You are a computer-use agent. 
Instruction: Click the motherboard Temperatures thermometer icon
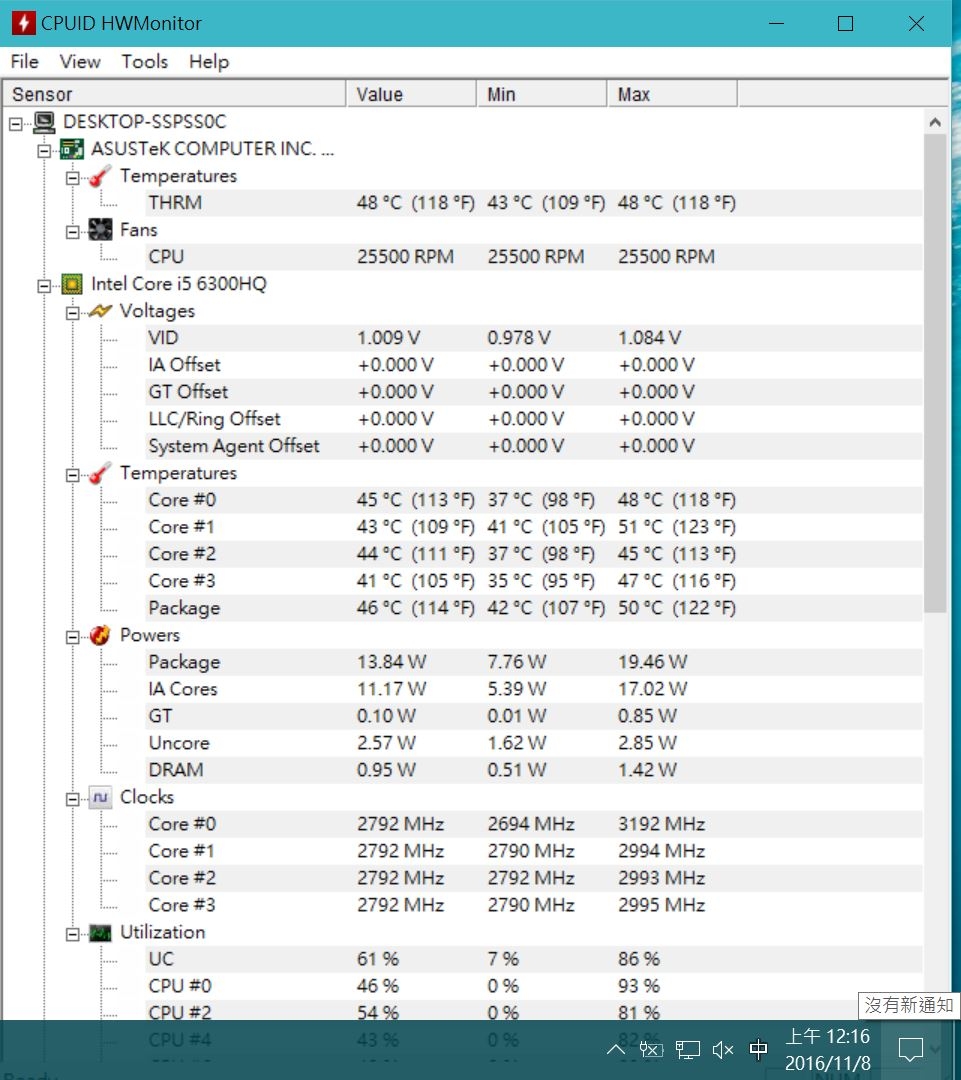pyautogui.click(x=101, y=176)
